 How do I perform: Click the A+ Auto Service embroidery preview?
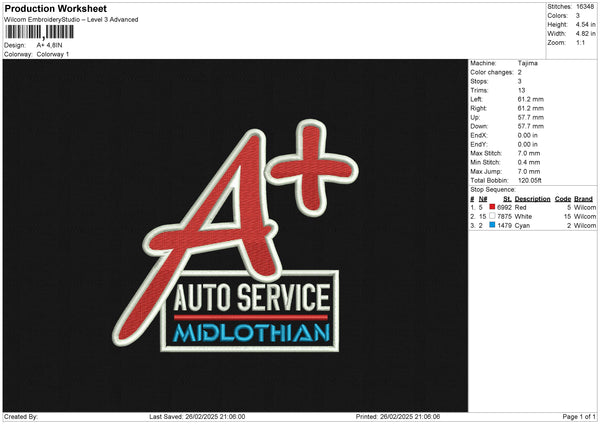pyautogui.click(x=235, y=236)
